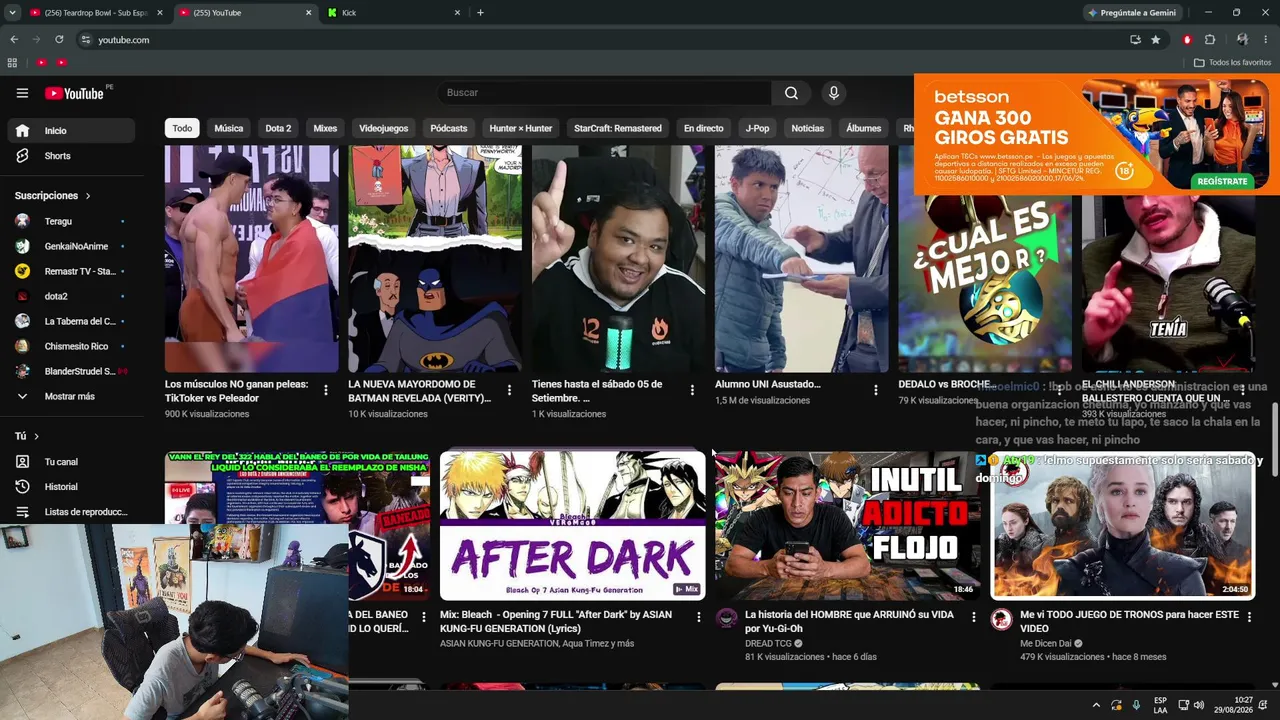1280x720 pixels.
Task: Open options for the Tienes hasta el sábado video
Action: [692, 390]
